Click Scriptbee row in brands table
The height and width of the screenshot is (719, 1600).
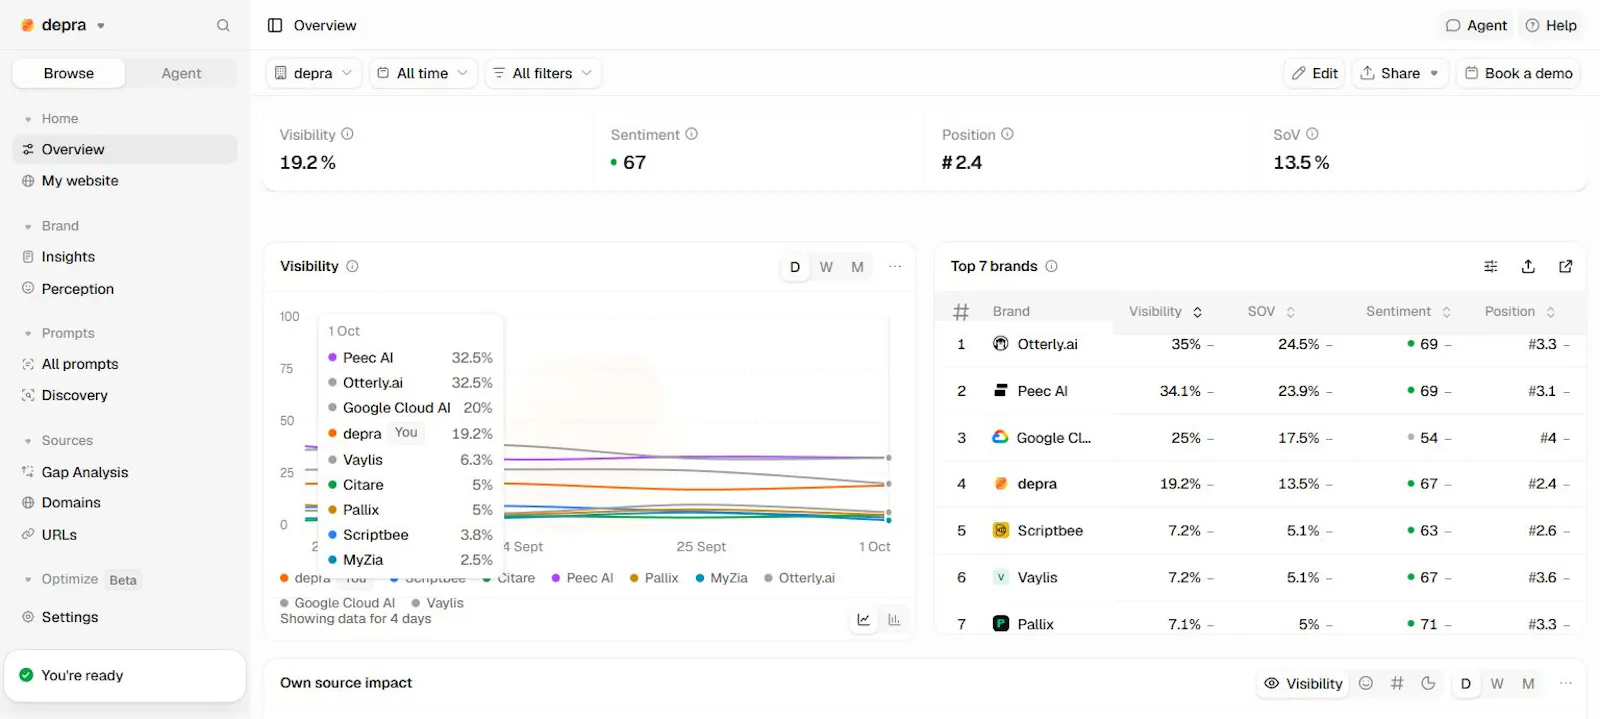point(1260,530)
